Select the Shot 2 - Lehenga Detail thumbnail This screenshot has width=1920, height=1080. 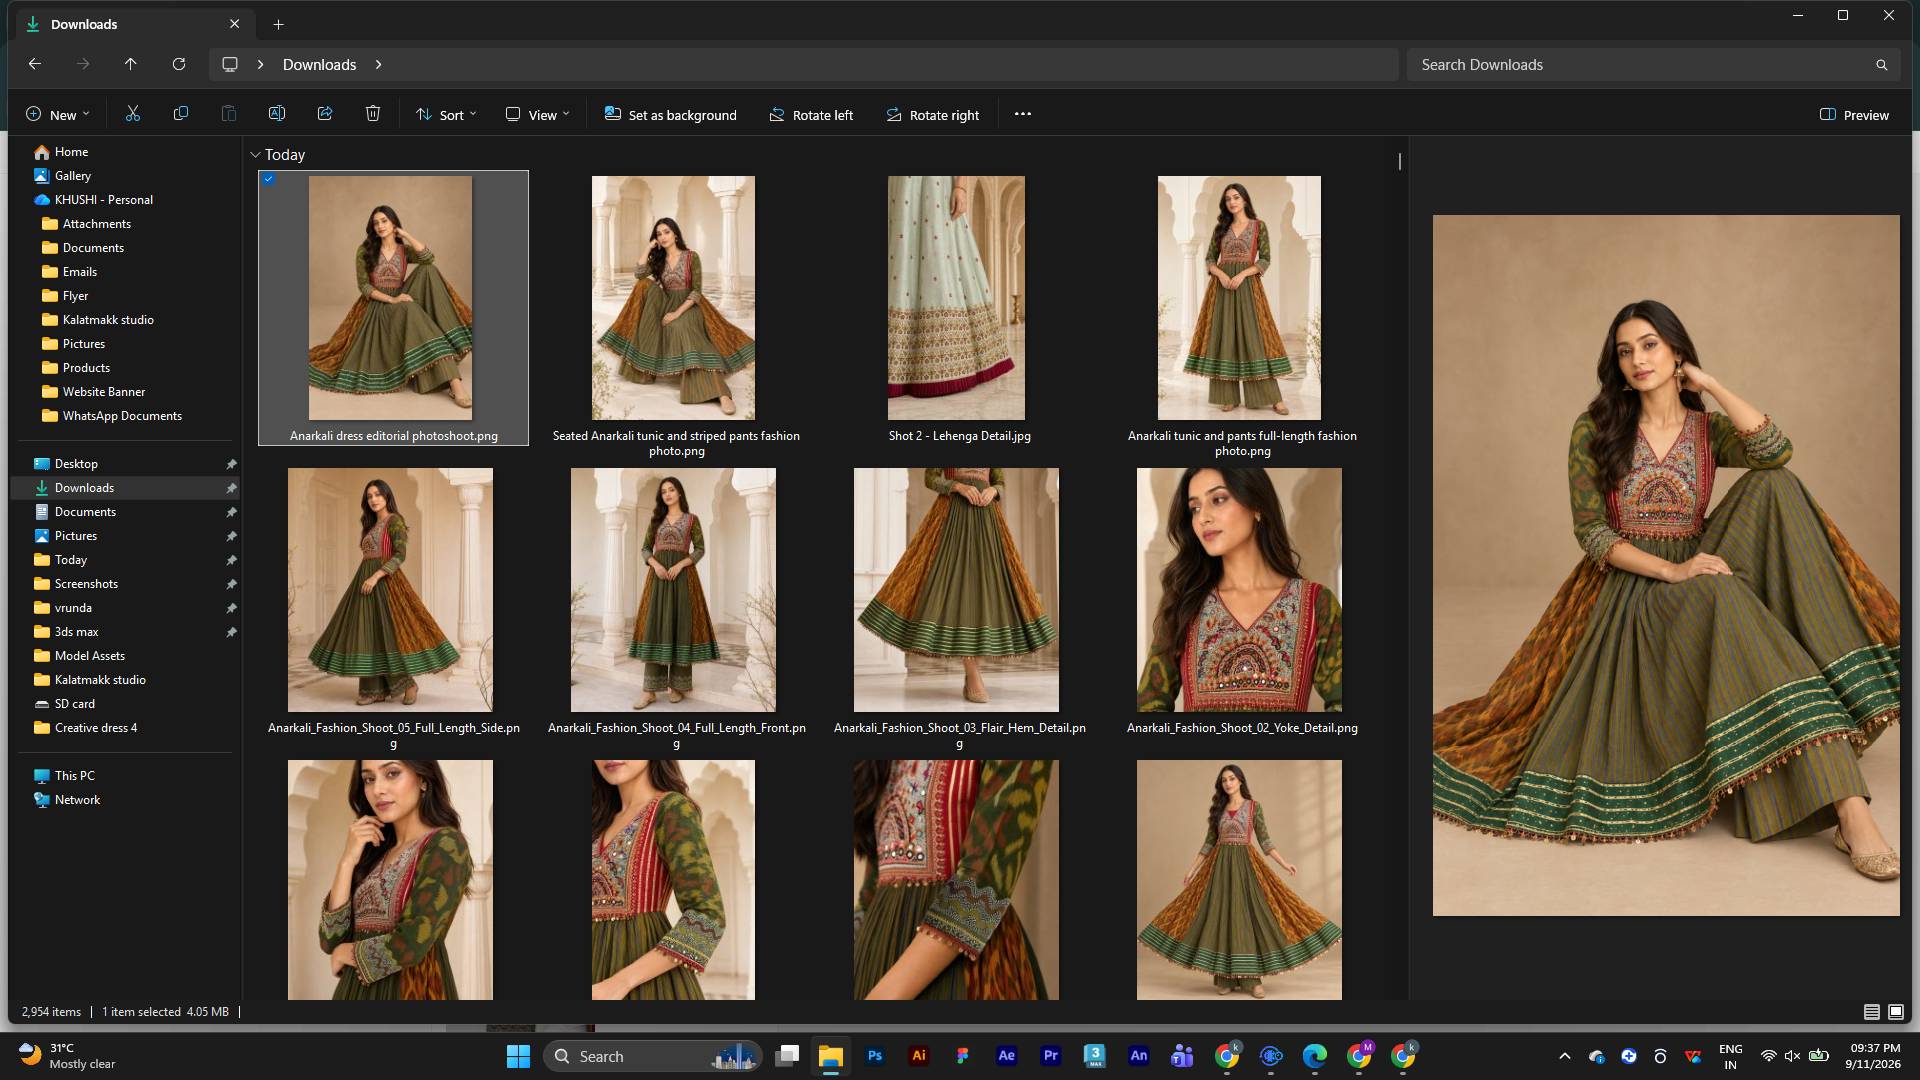point(956,298)
